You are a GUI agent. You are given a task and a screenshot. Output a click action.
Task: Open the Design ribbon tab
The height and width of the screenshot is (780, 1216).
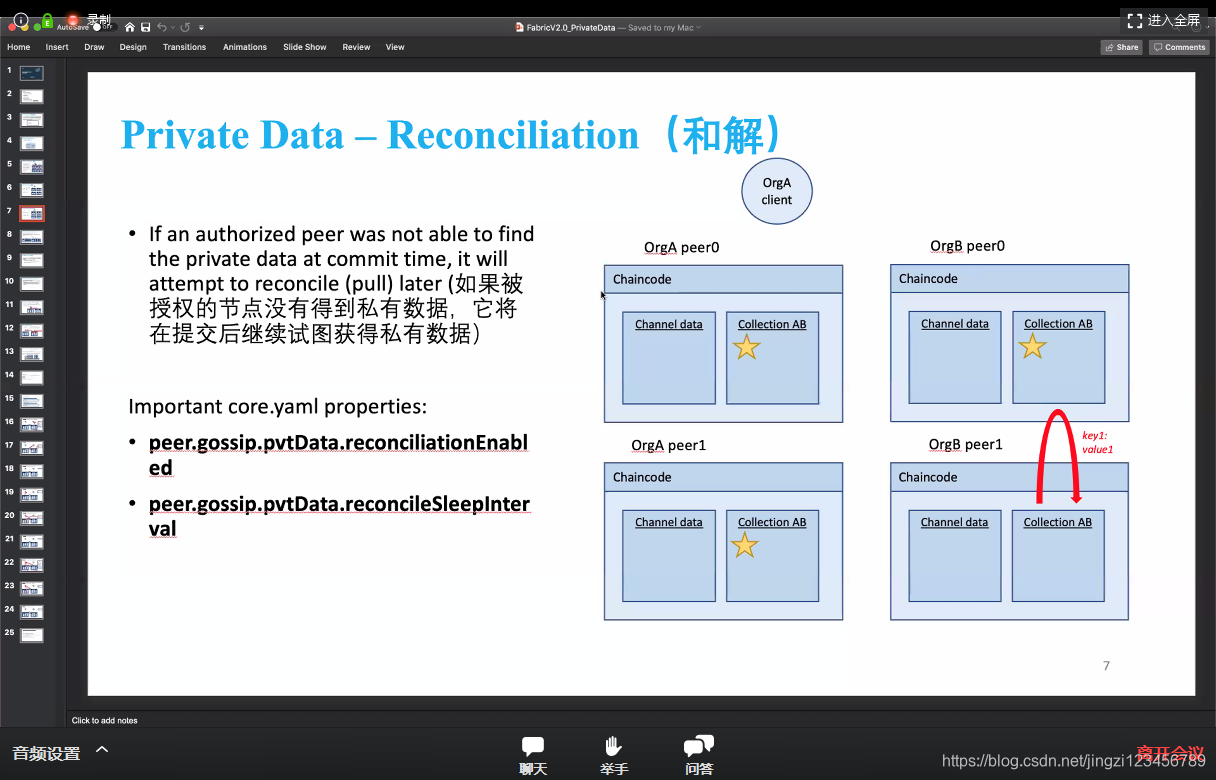click(x=133, y=47)
